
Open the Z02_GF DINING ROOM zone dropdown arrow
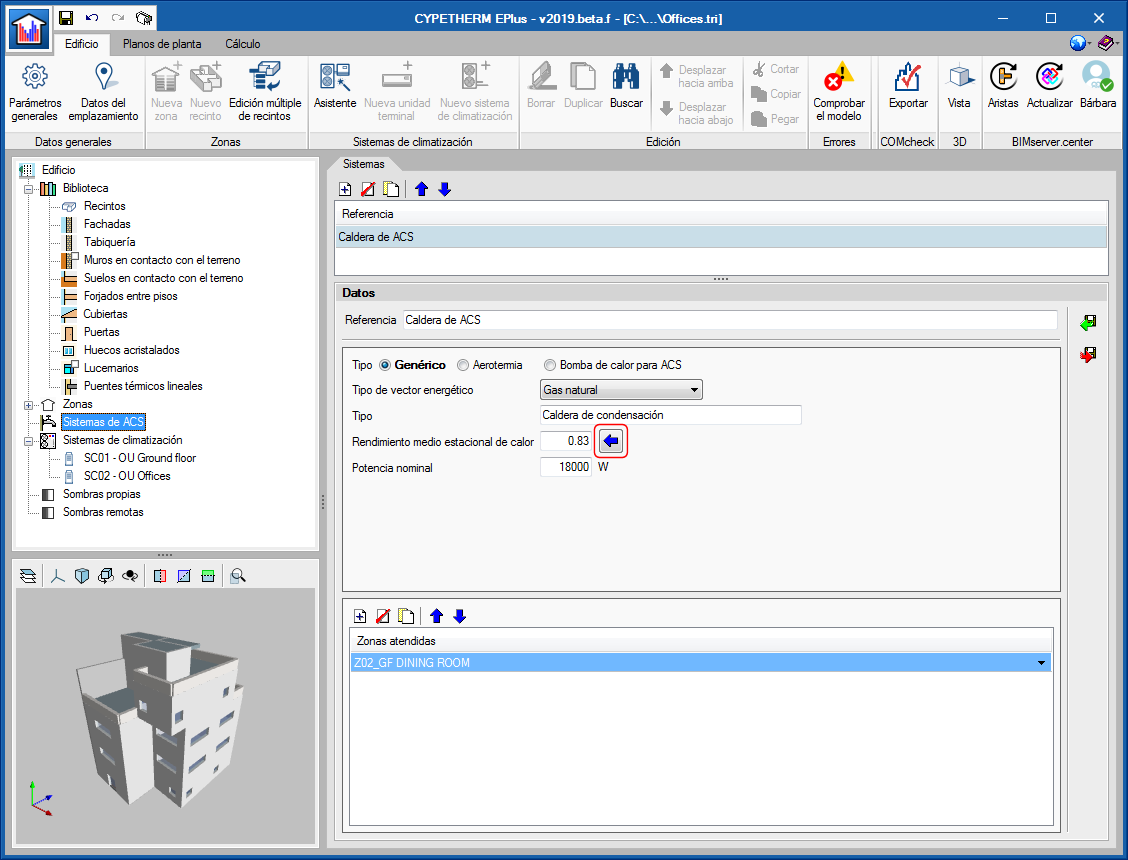click(x=1041, y=663)
